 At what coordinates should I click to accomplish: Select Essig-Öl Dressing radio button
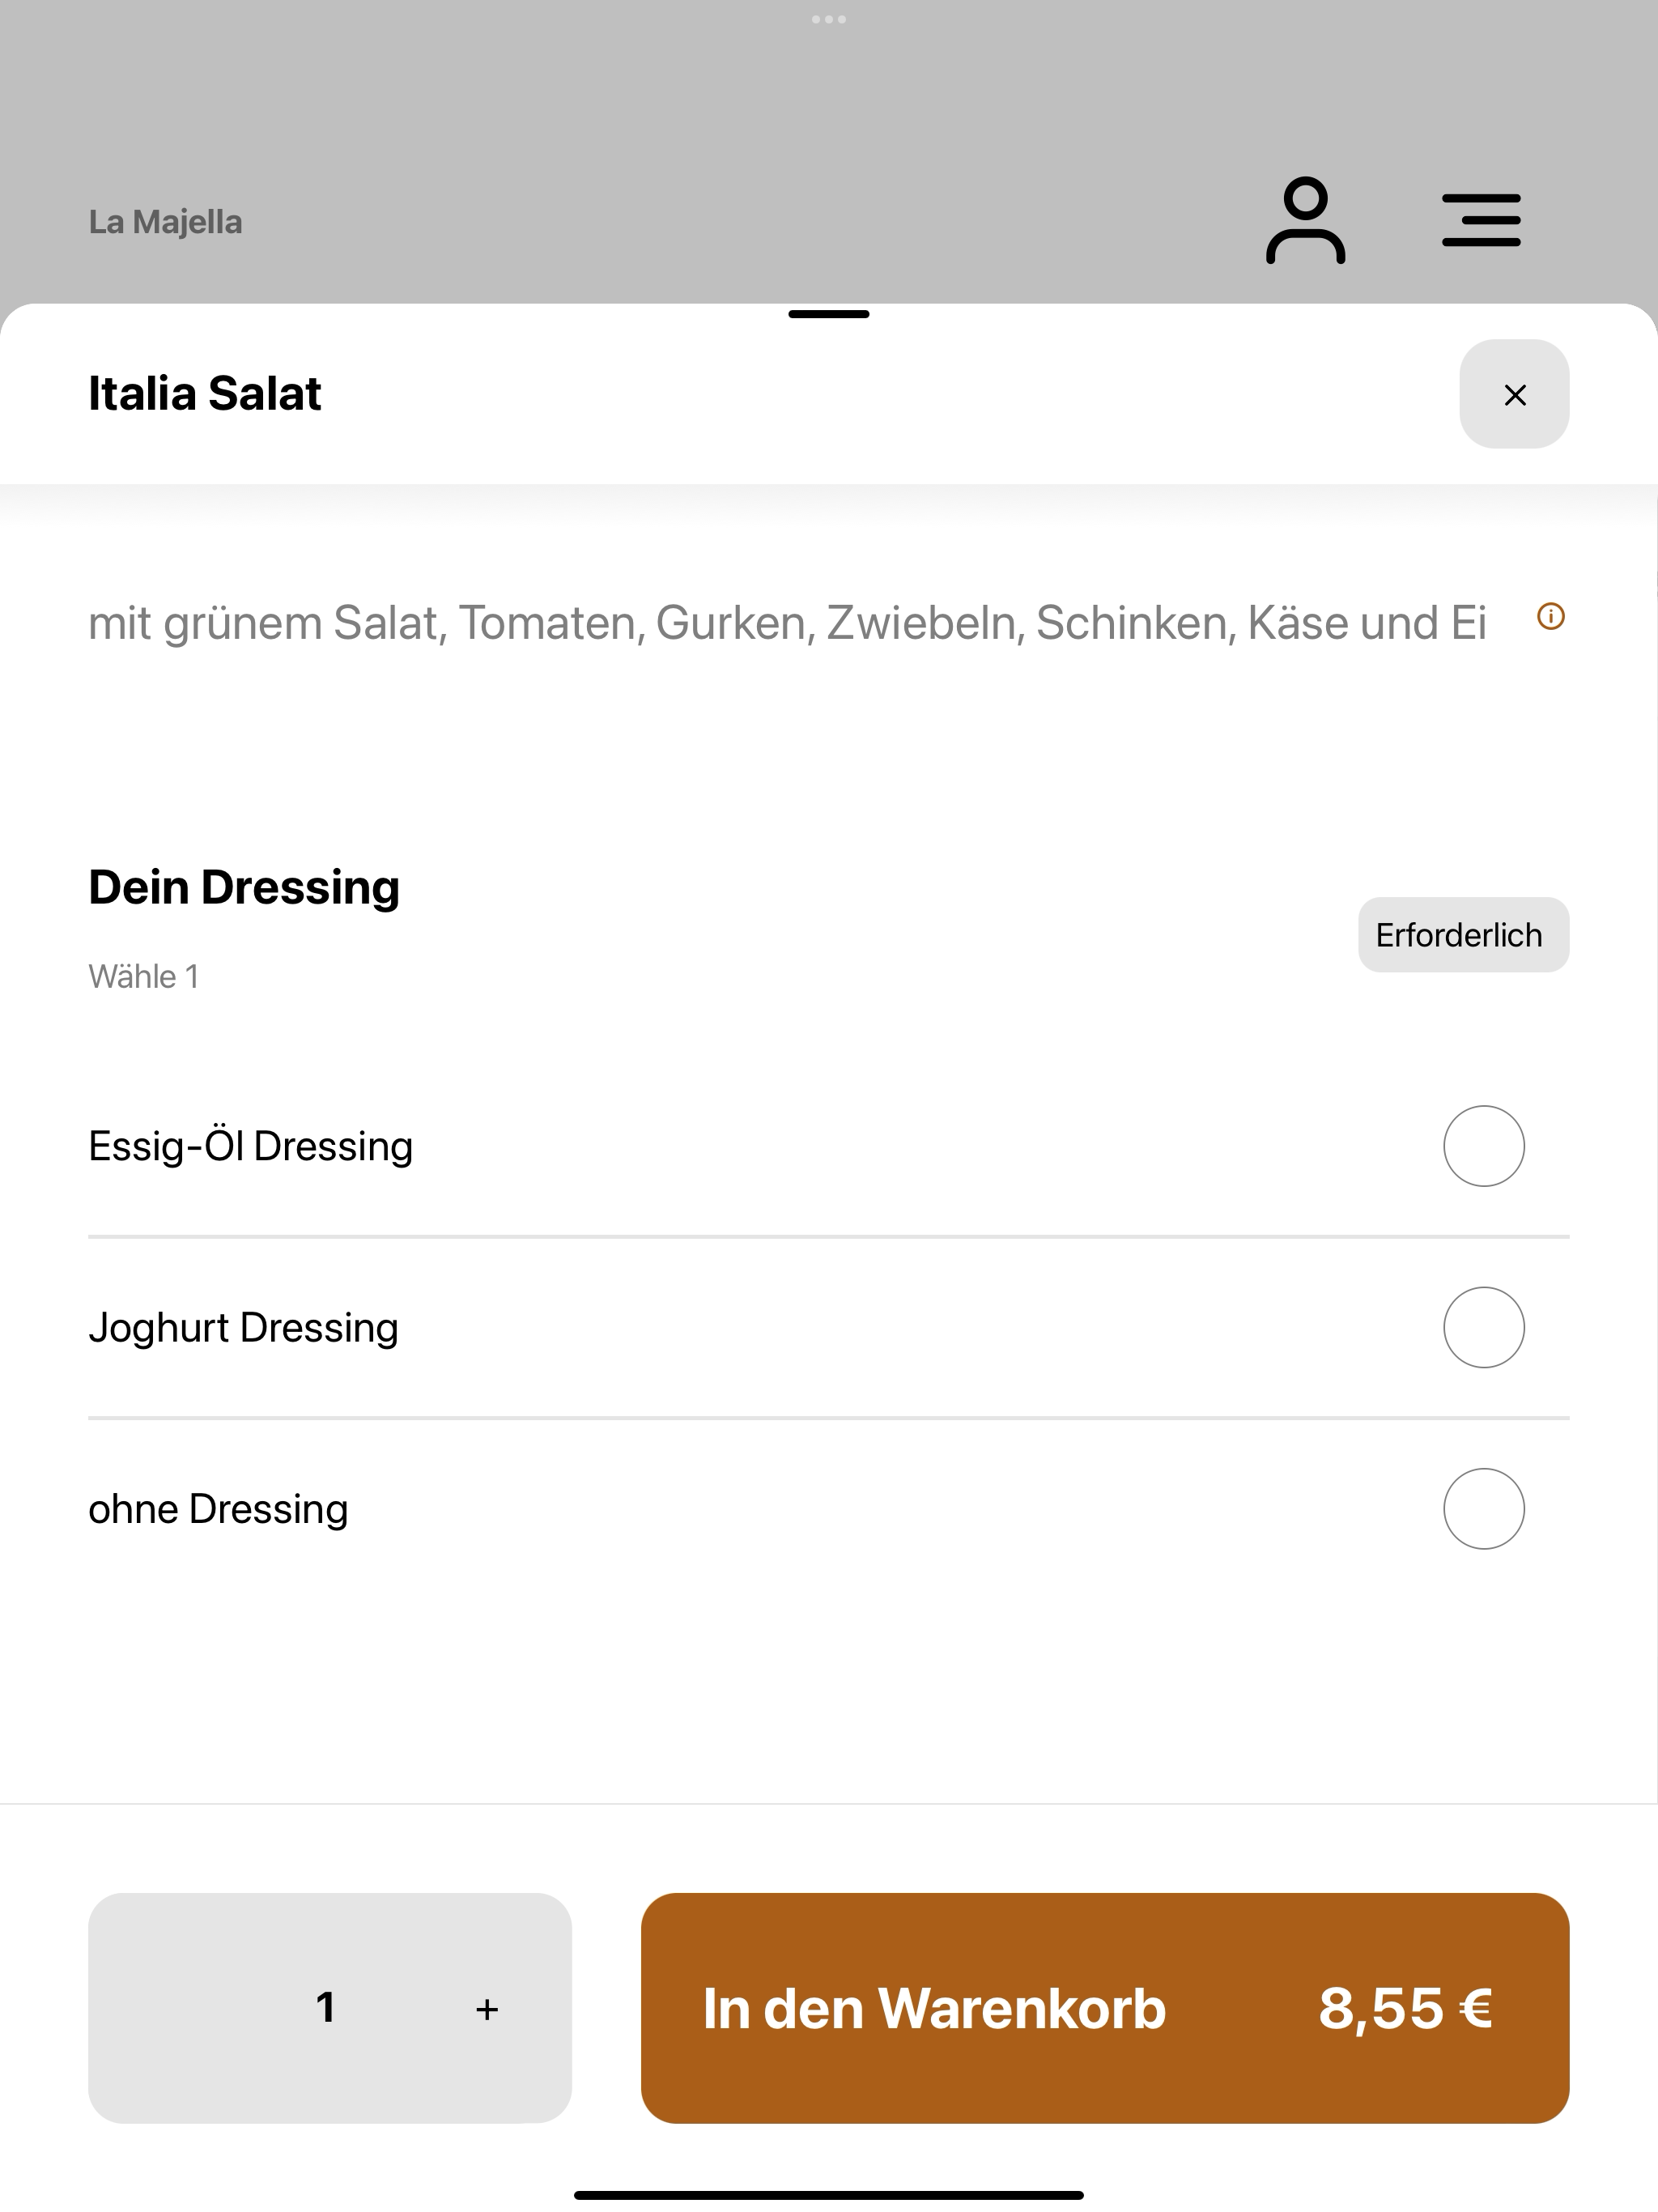1483,1146
